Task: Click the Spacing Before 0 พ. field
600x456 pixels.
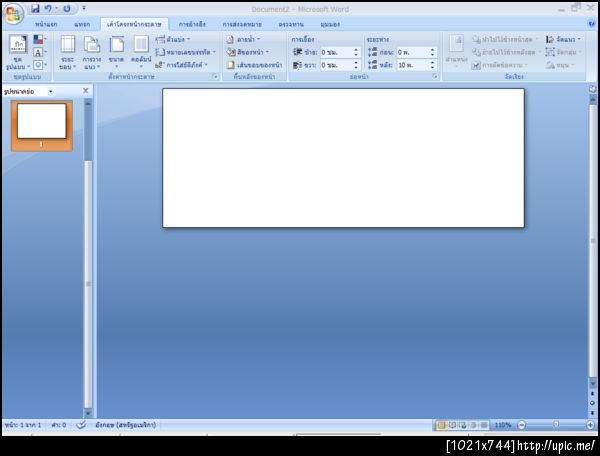Action: tap(417, 52)
